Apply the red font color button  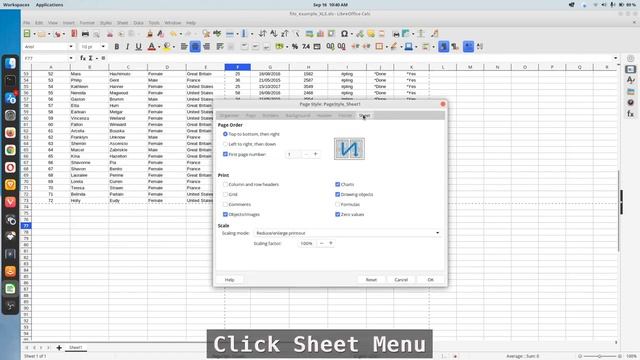coord(151,47)
